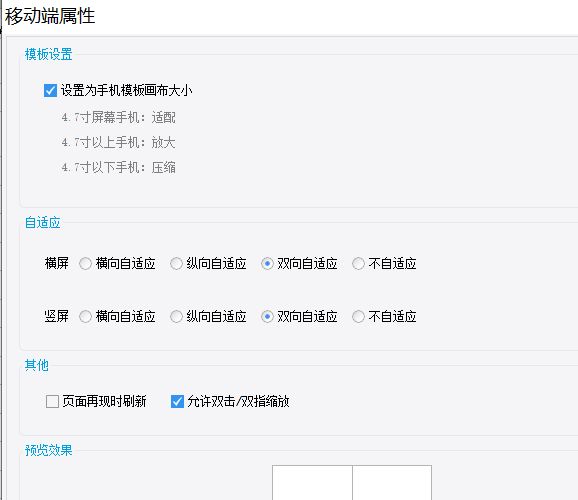Select 横向自适应 for 横屏
This screenshot has height=500, width=578.
coord(85,264)
